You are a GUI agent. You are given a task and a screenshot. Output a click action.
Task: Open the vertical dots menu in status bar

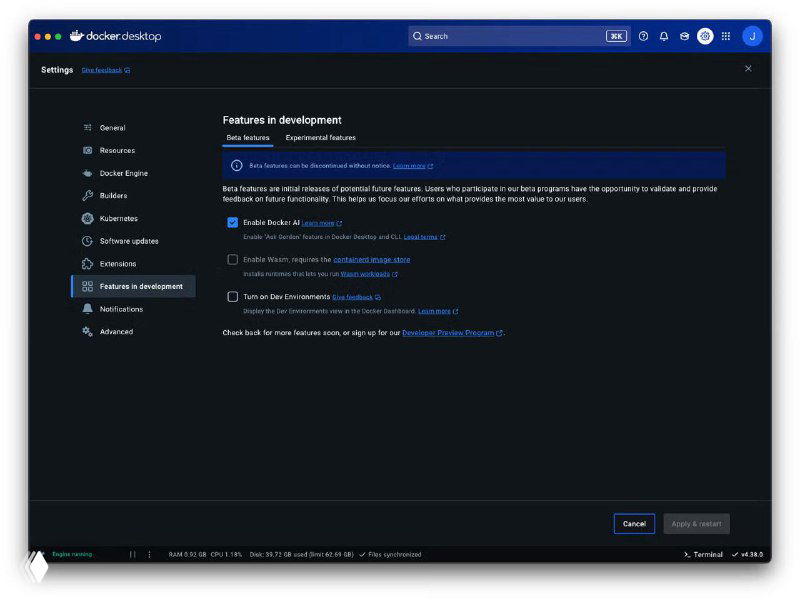pos(148,554)
